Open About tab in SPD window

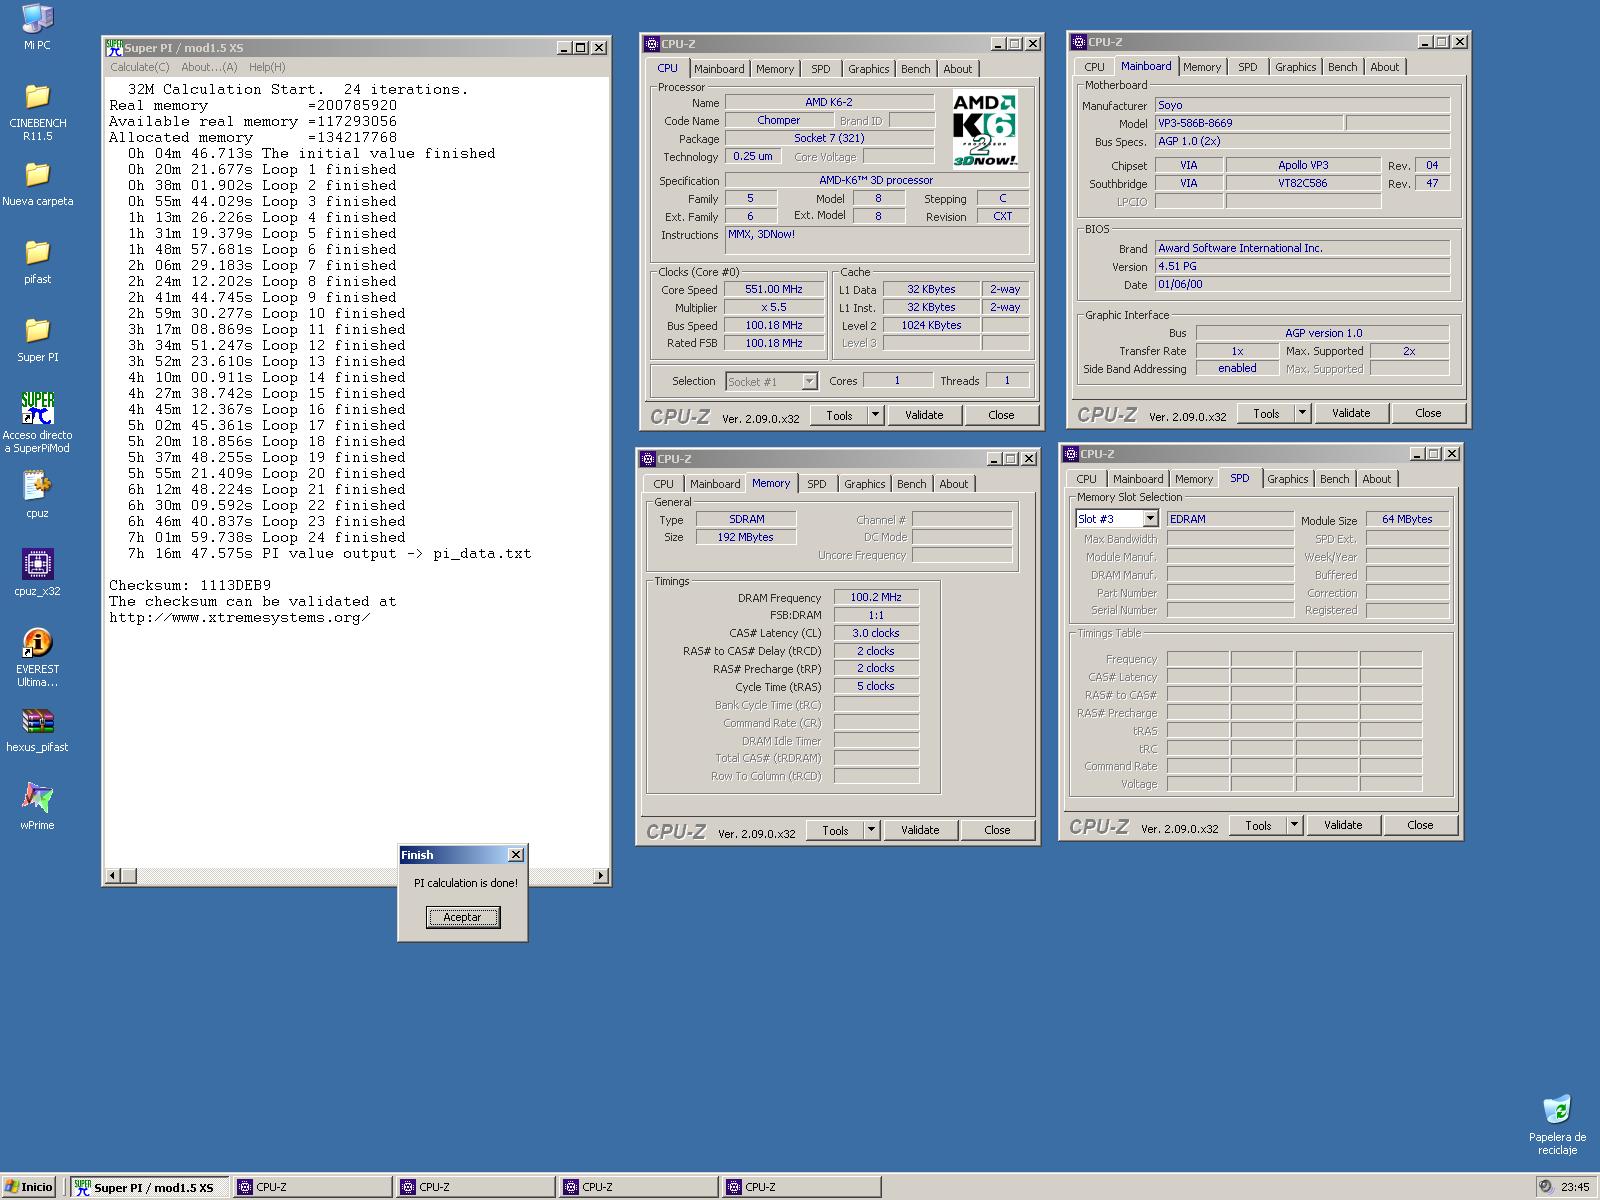tap(1376, 479)
